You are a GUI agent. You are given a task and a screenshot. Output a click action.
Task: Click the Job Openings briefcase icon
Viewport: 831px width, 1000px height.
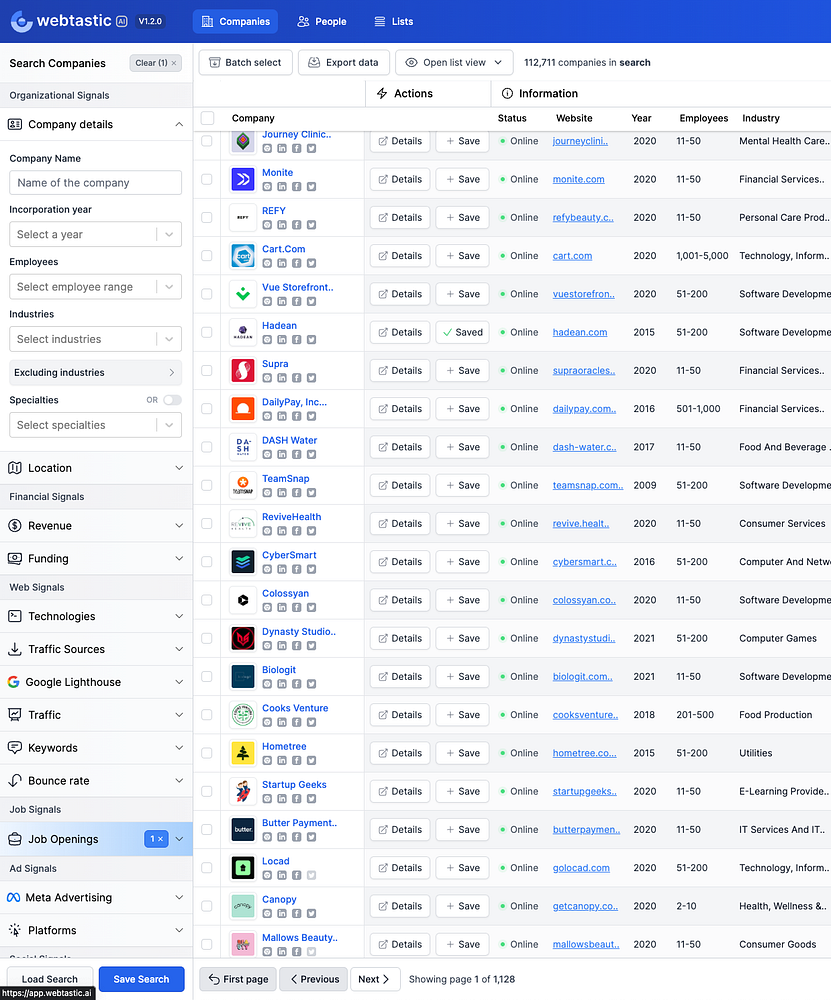15,839
